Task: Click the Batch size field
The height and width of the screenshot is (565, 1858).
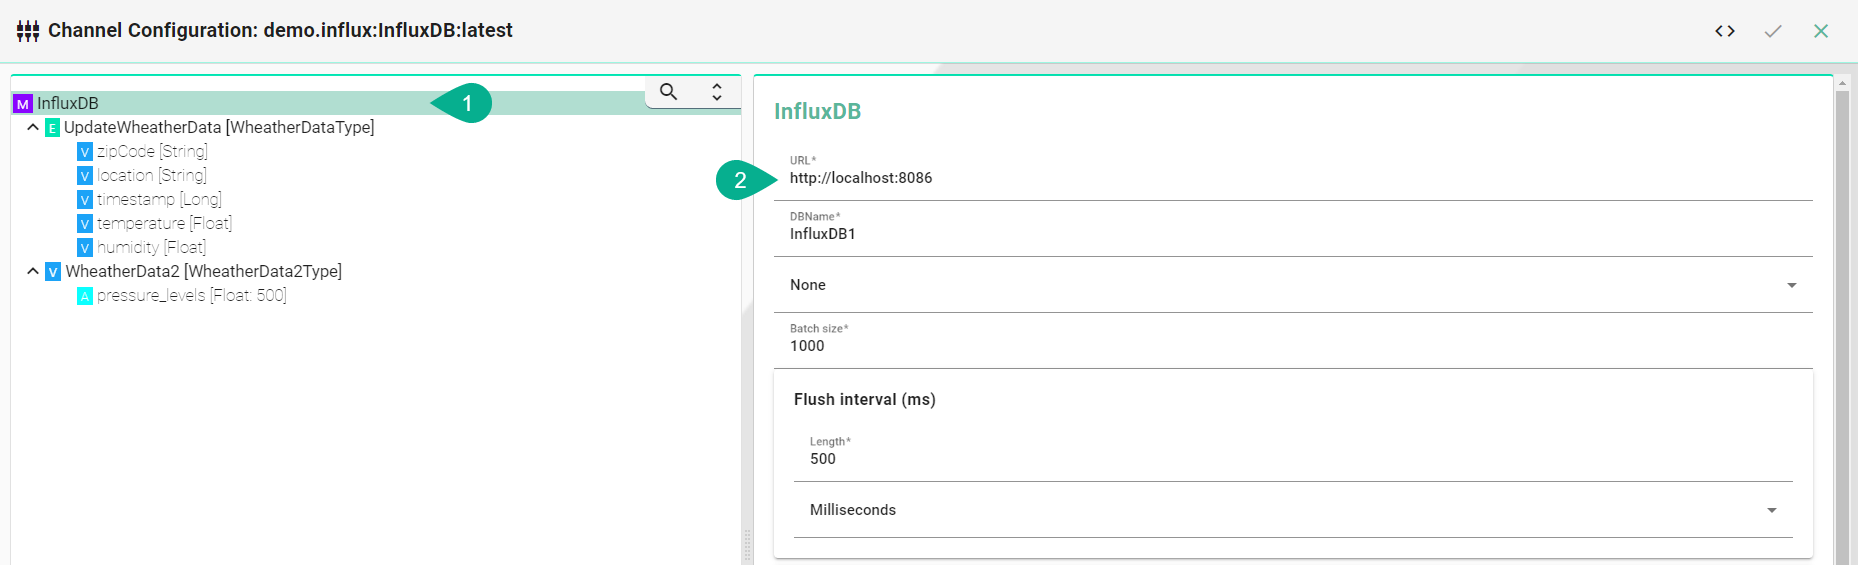Action: click(x=1292, y=346)
